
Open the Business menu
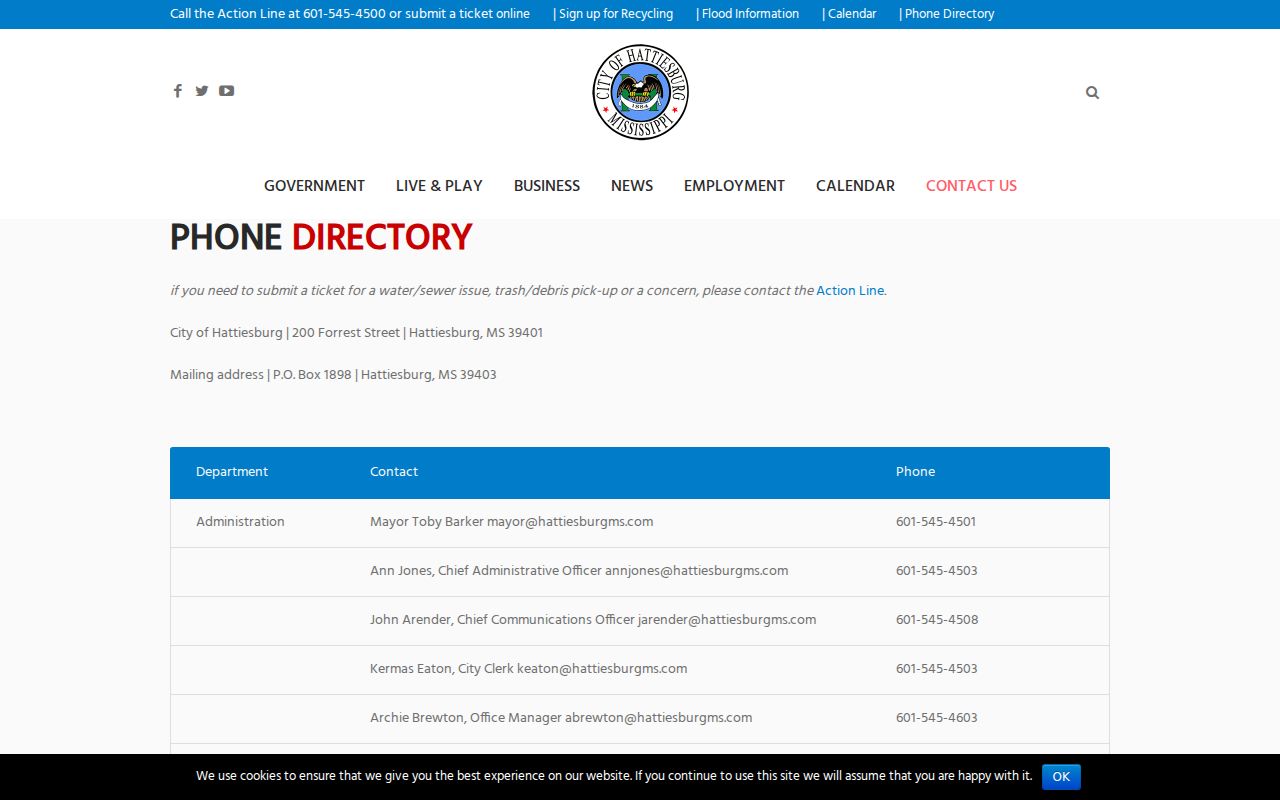pos(547,186)
